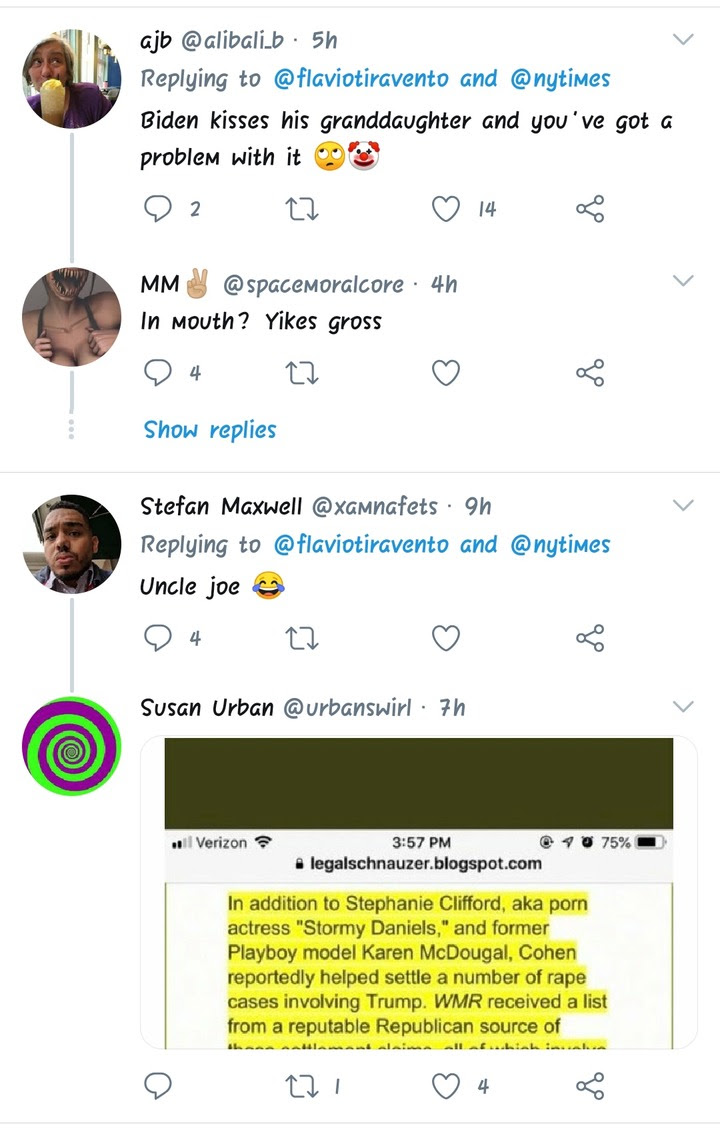Like ajb's tweet with 14 likes
720x1130 pixels.
pos(446,209)
